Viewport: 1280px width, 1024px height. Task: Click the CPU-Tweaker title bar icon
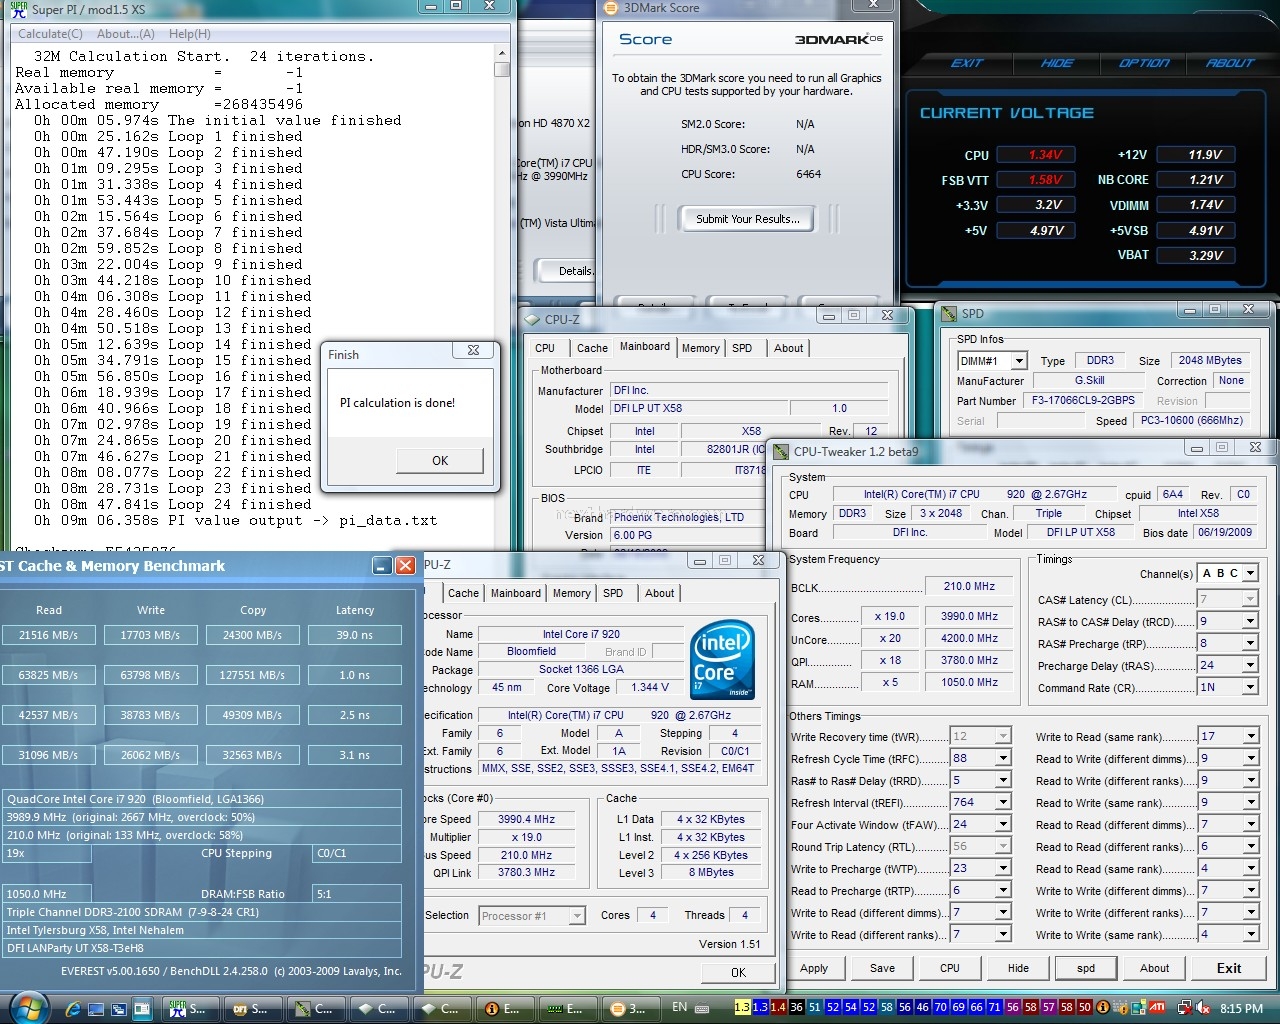(780, 451)
